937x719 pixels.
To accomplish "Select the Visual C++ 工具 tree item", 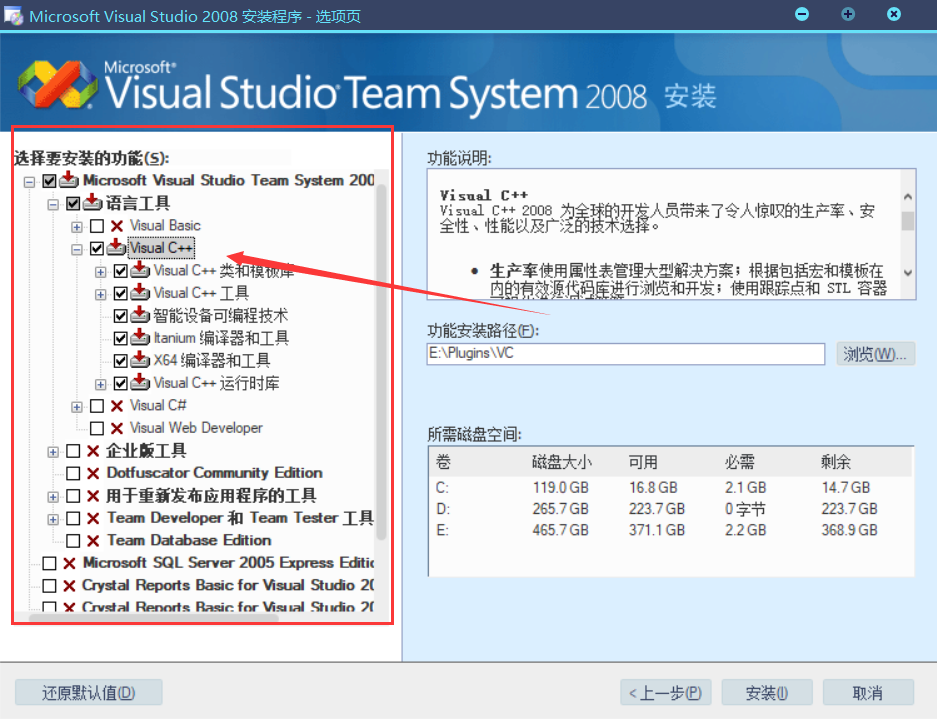I will (x=201, y=293).
